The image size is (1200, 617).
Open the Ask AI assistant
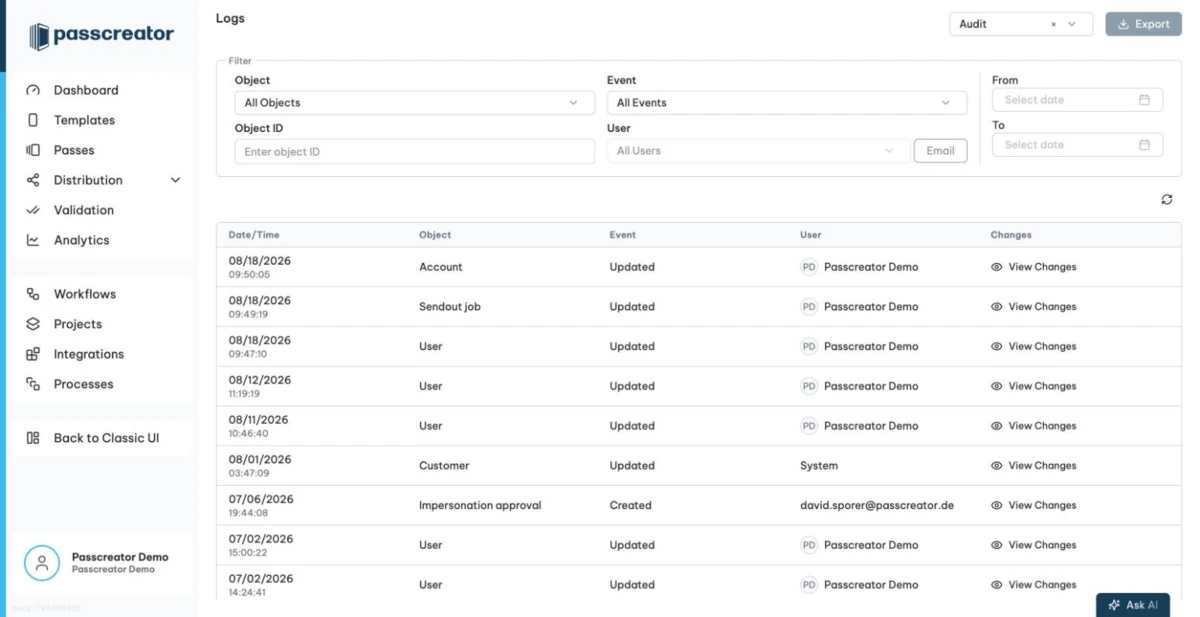pos(1133,605)
